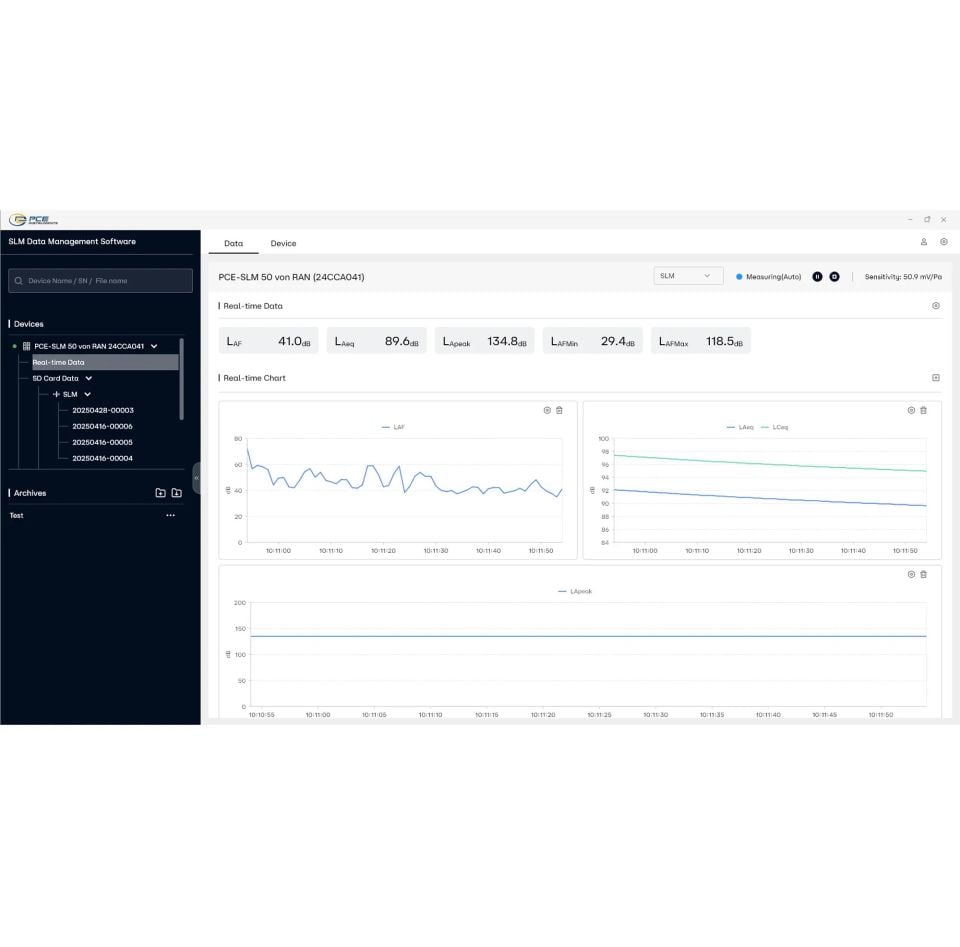Screen dimensions: 960x947
Task: Open the SLM mode dropdown
Action: click(688, 276)
